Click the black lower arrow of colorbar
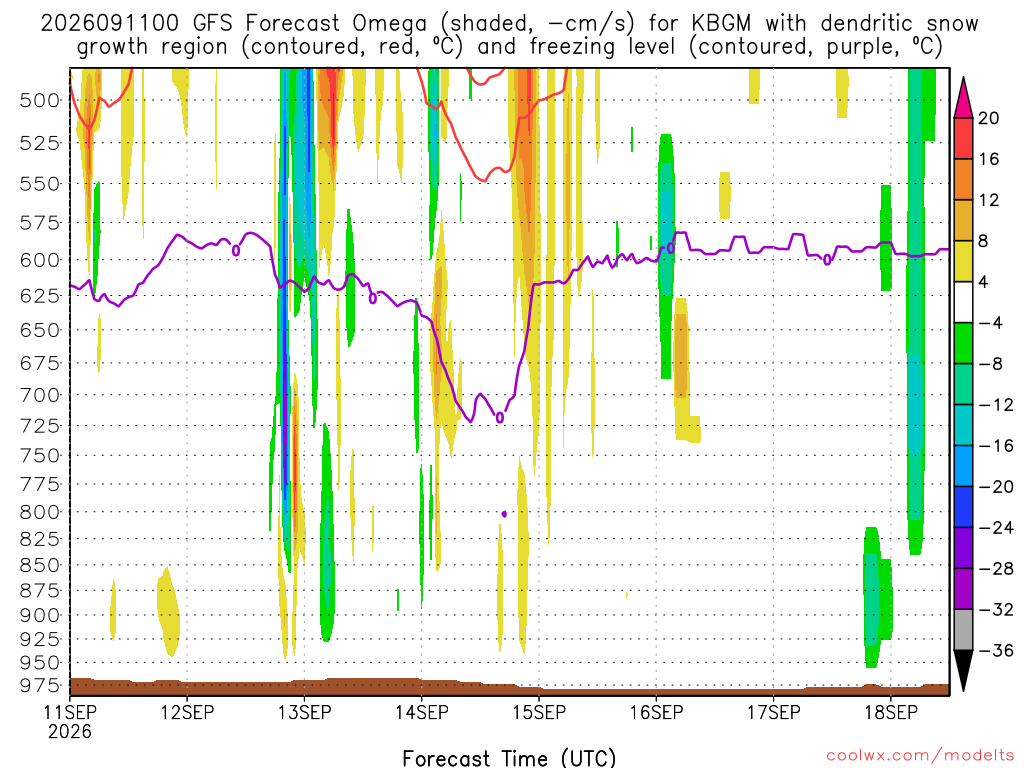This screenshot has height=768, width=1024. pyautogui.click(x=963, y=671)
